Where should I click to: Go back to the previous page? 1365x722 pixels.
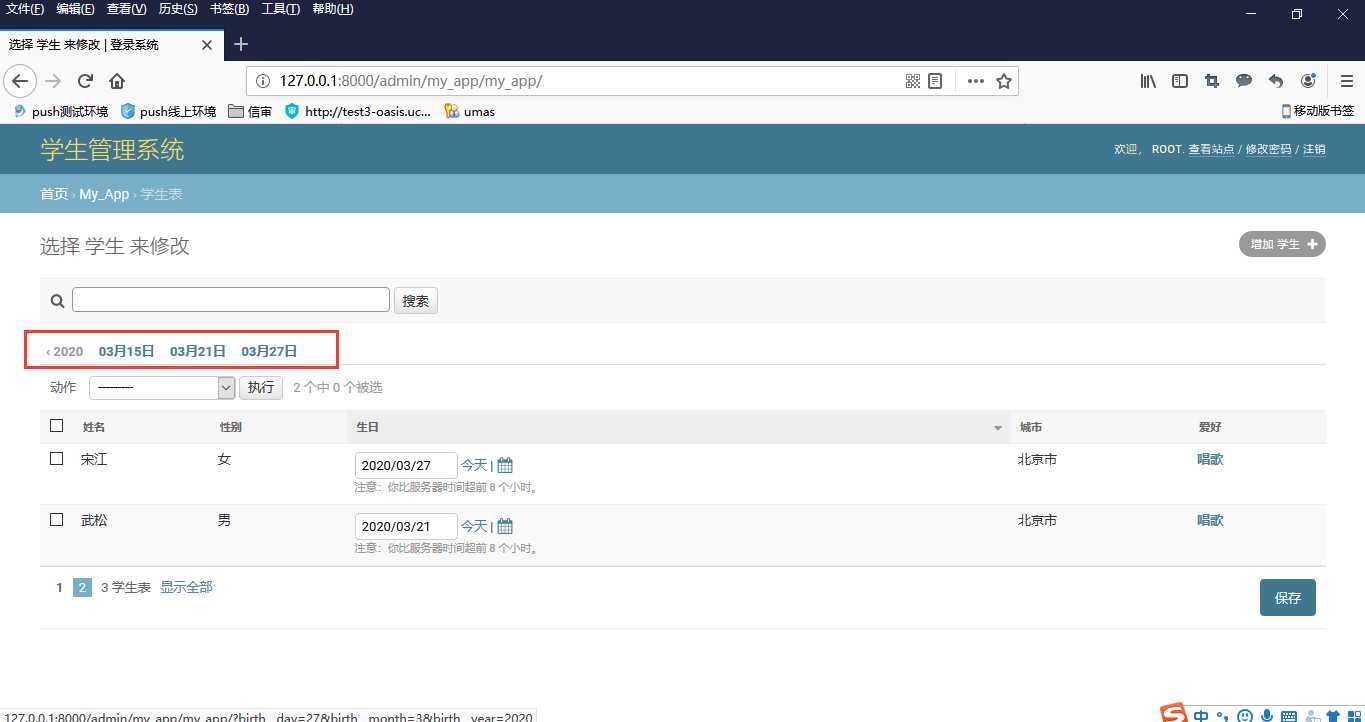pyautogui.click(x=21, y=81)
